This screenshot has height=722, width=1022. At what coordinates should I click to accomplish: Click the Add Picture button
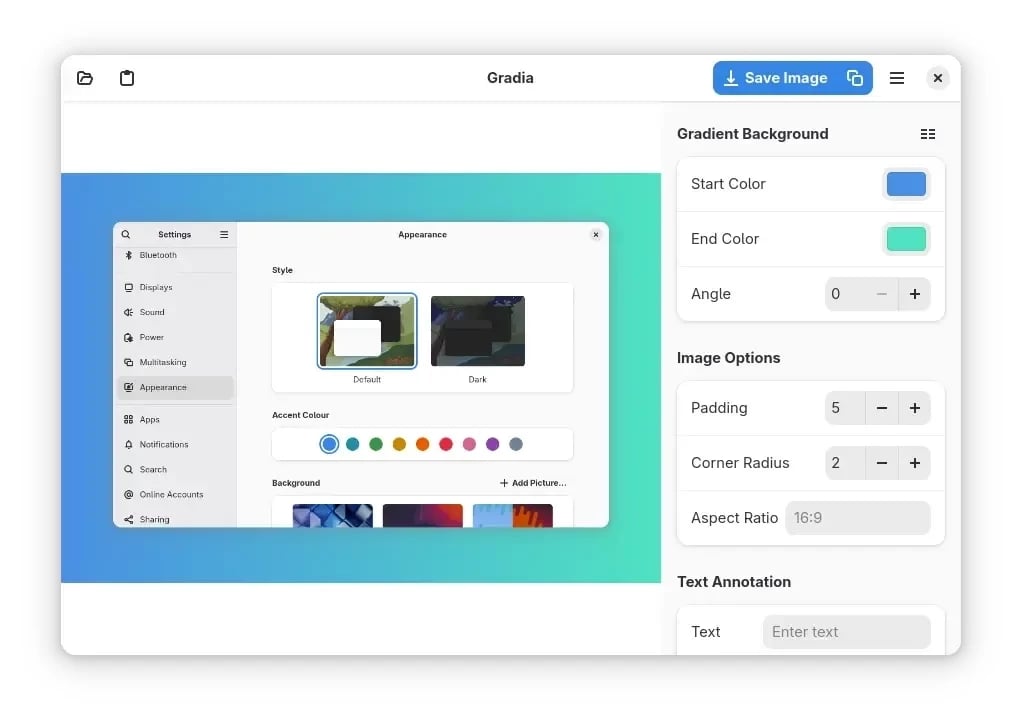[x=533, y=484]
